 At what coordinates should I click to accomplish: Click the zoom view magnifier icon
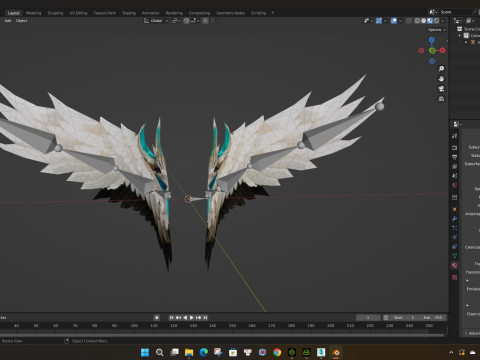(441, 69)
